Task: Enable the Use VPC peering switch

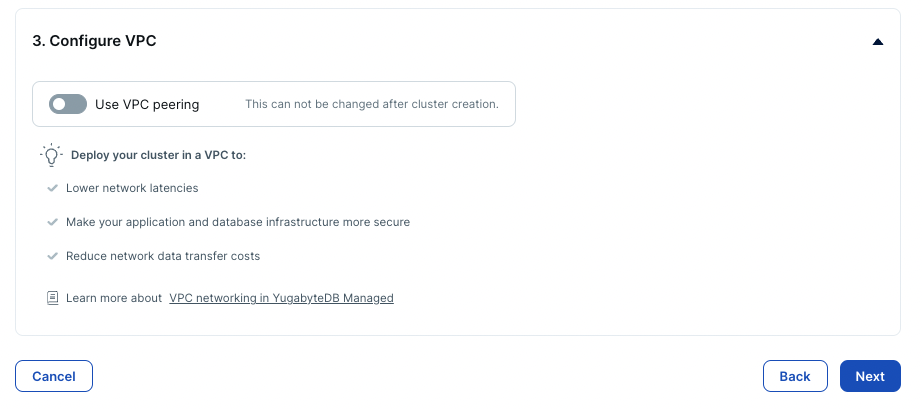Action: 68,104
